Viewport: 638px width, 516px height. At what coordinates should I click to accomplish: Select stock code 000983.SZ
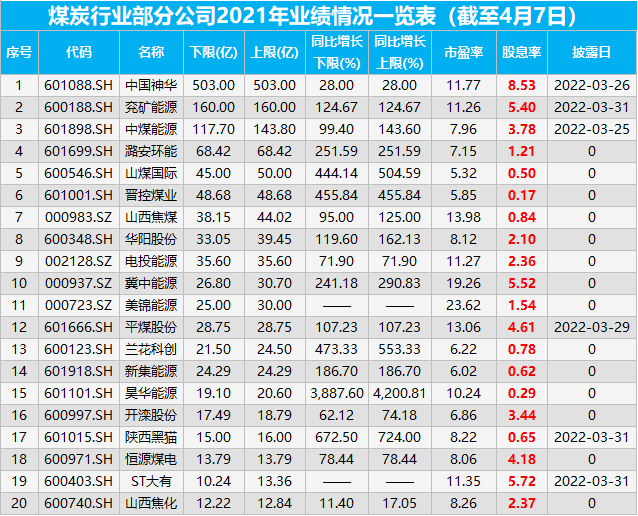(79, 217)
